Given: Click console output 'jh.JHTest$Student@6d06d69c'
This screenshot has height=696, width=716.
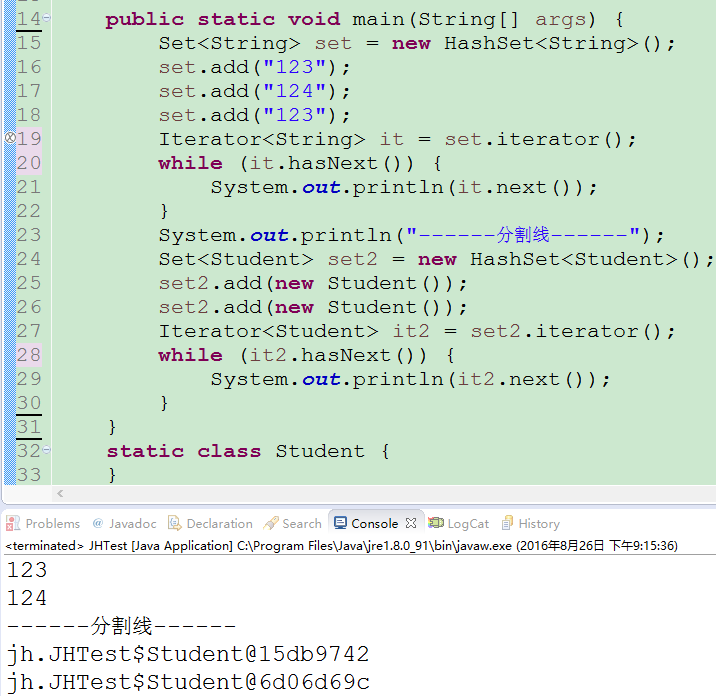Looking at the screenshot, I should (x=188, y=682).
